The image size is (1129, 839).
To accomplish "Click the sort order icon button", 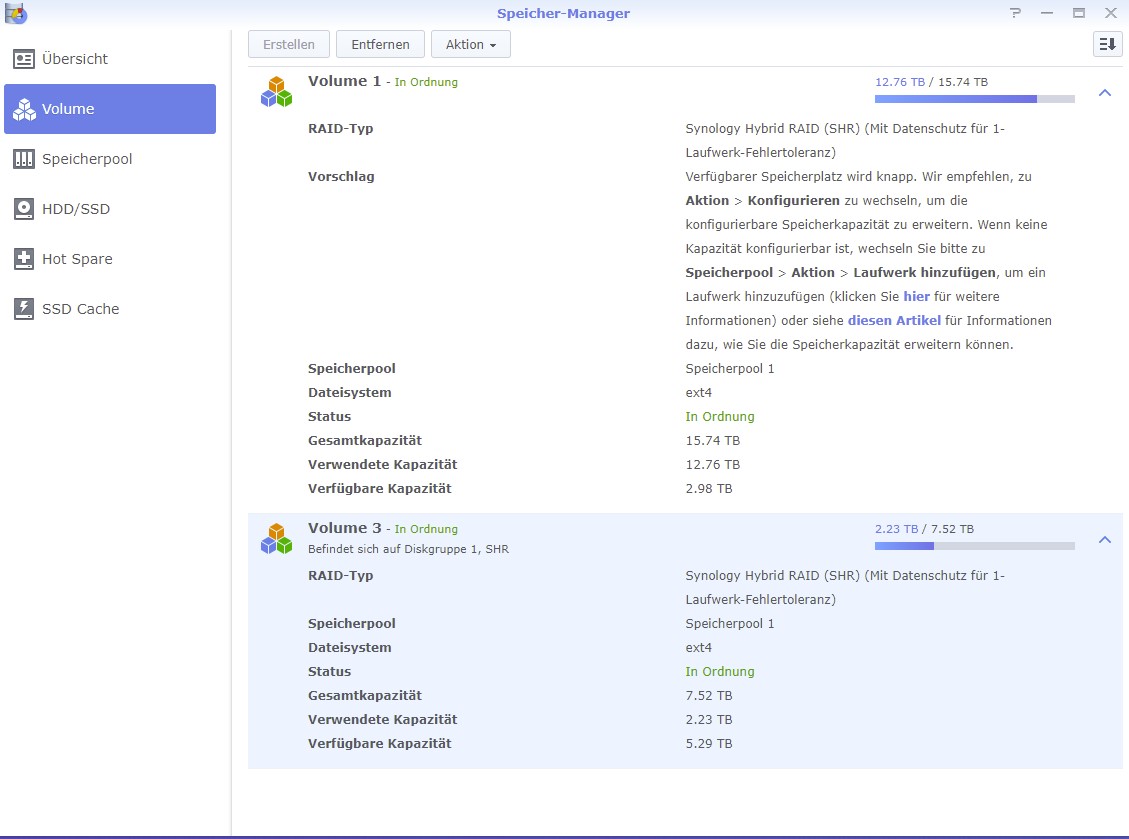I will click(1107, 44).
